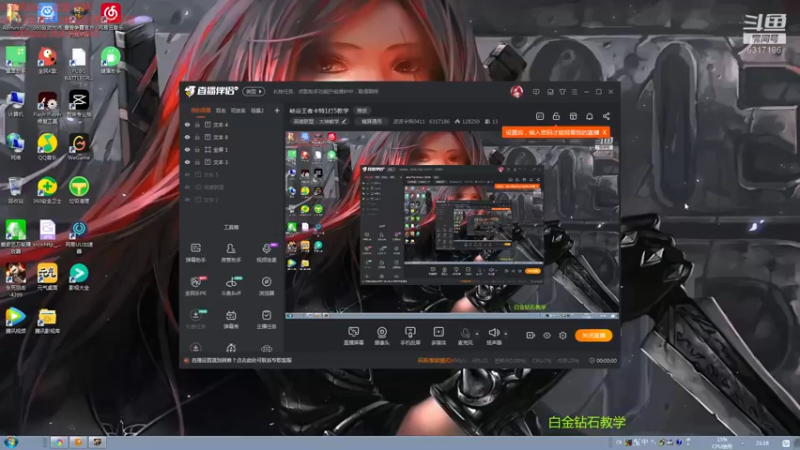Click the record video icon near start button

coord(530,335)
